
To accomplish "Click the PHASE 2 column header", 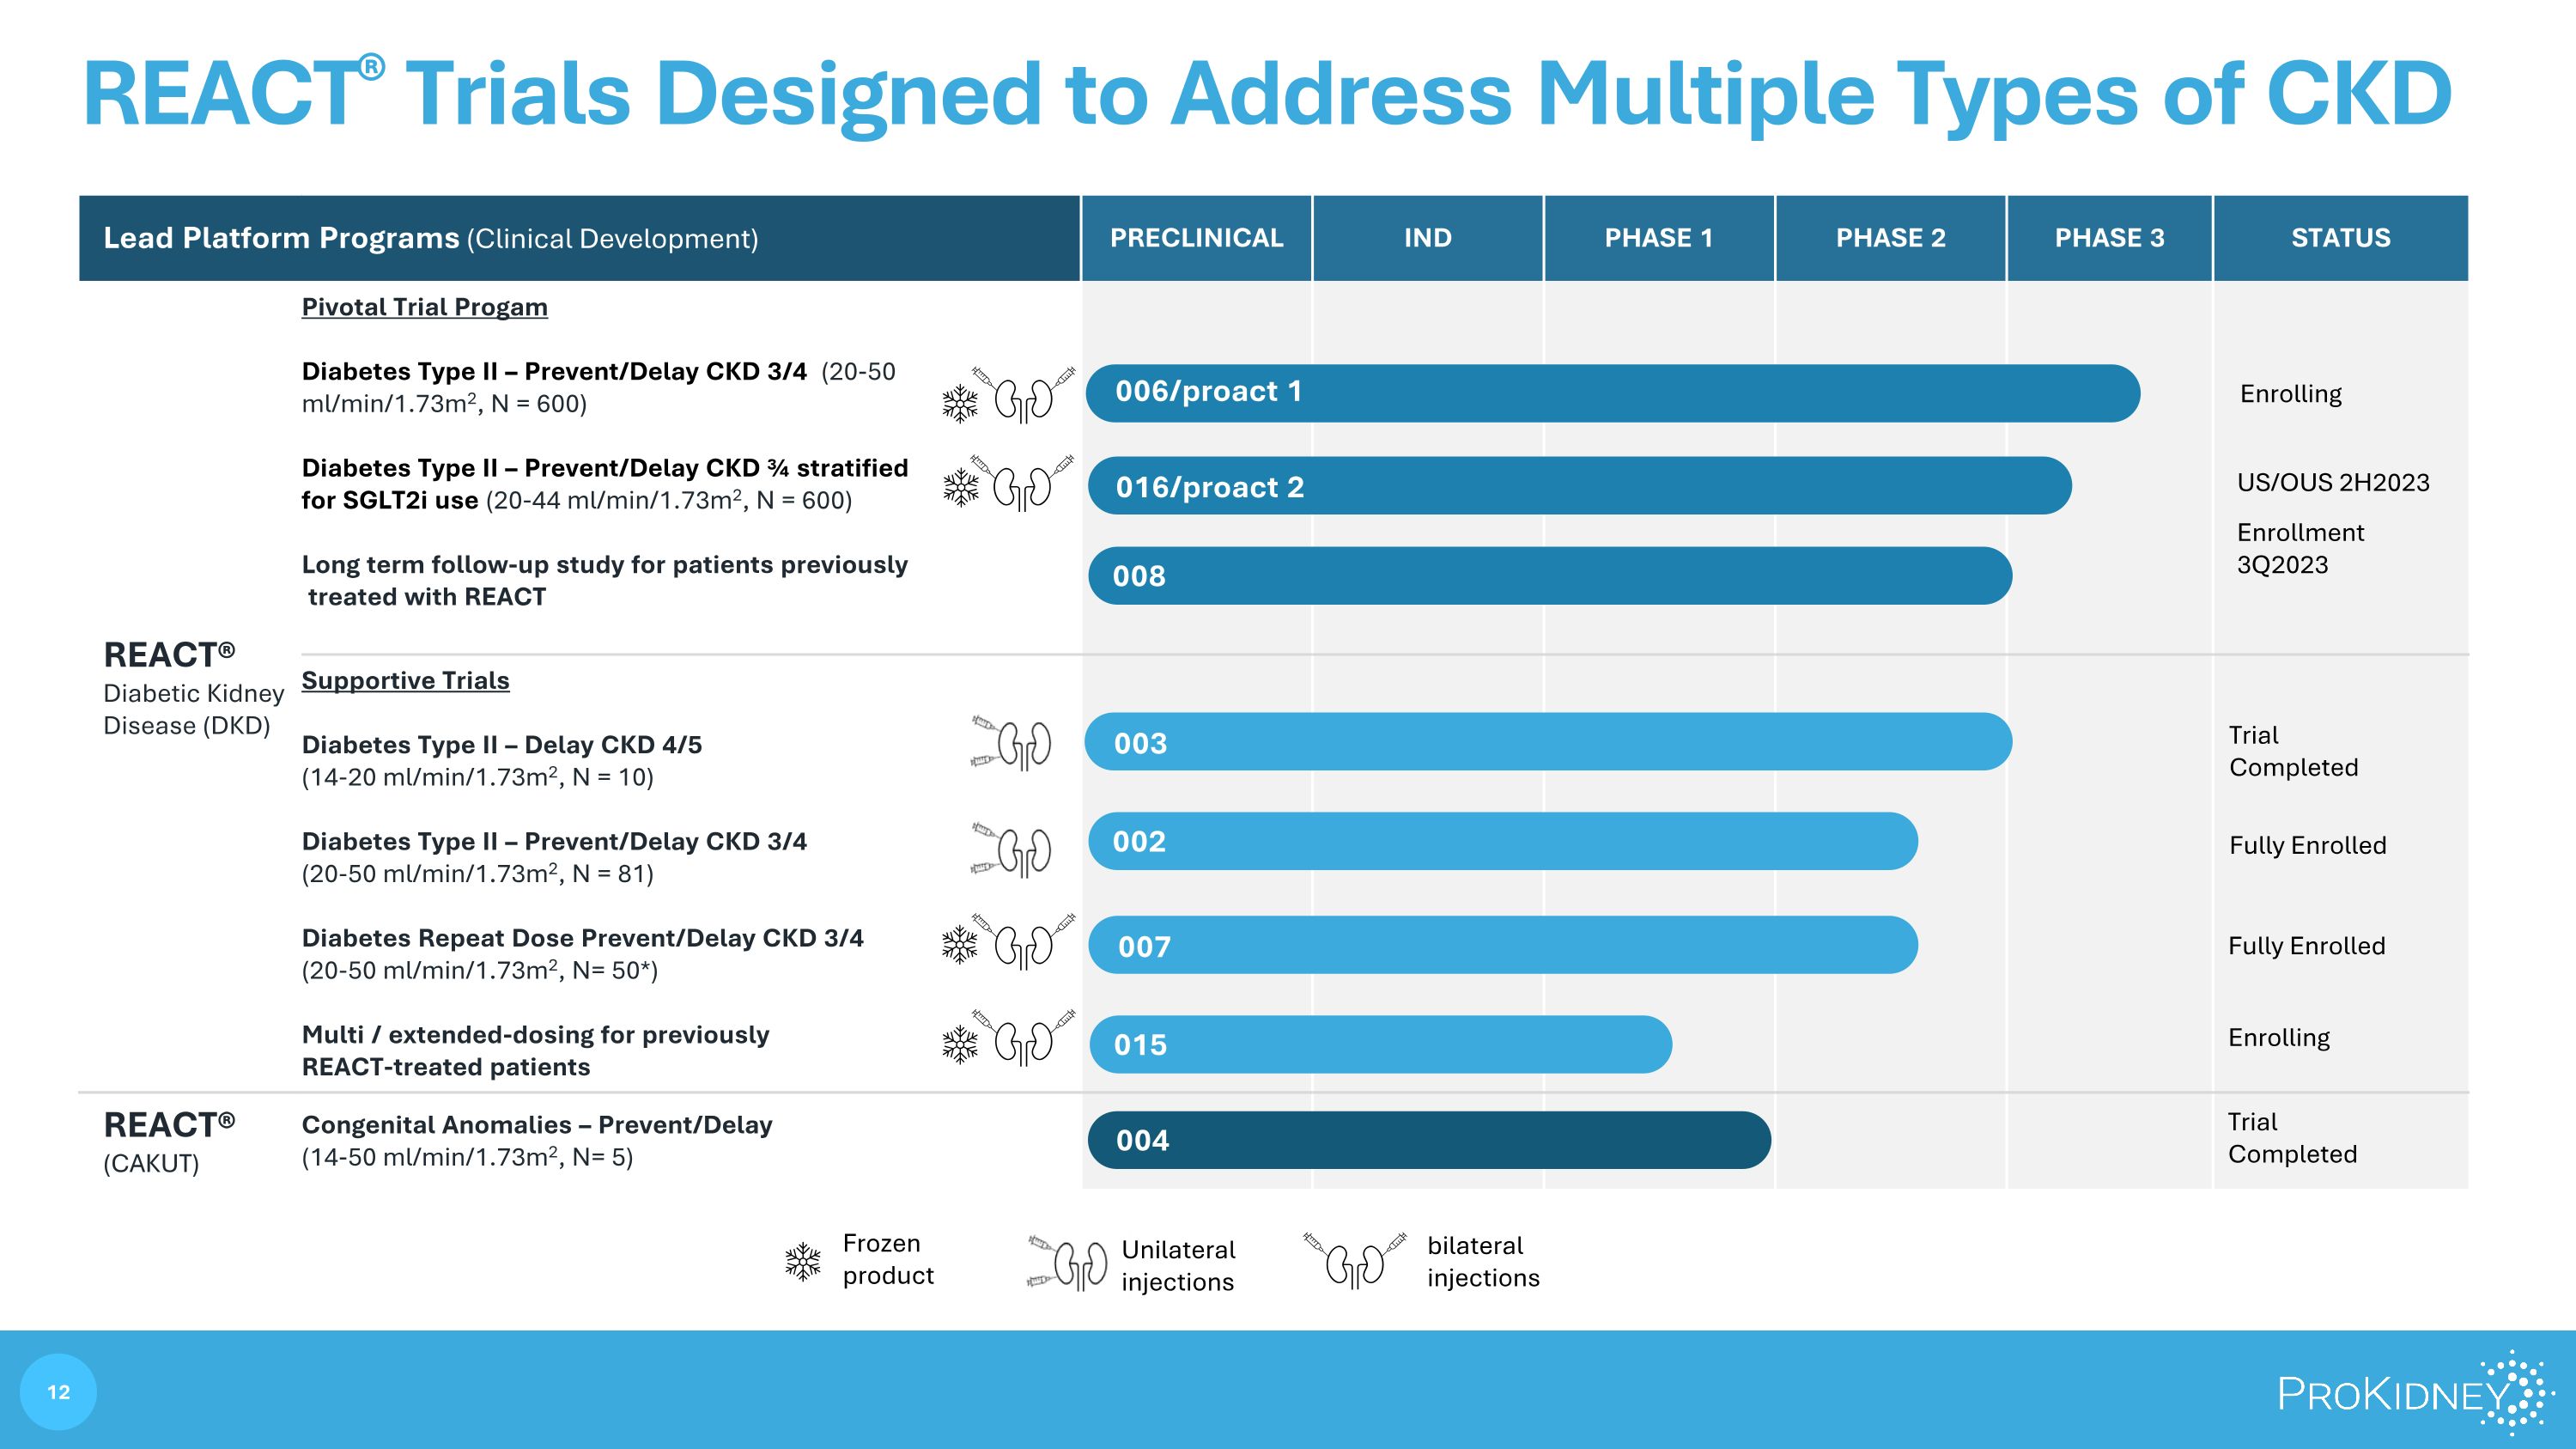I will coord(1890,238).
